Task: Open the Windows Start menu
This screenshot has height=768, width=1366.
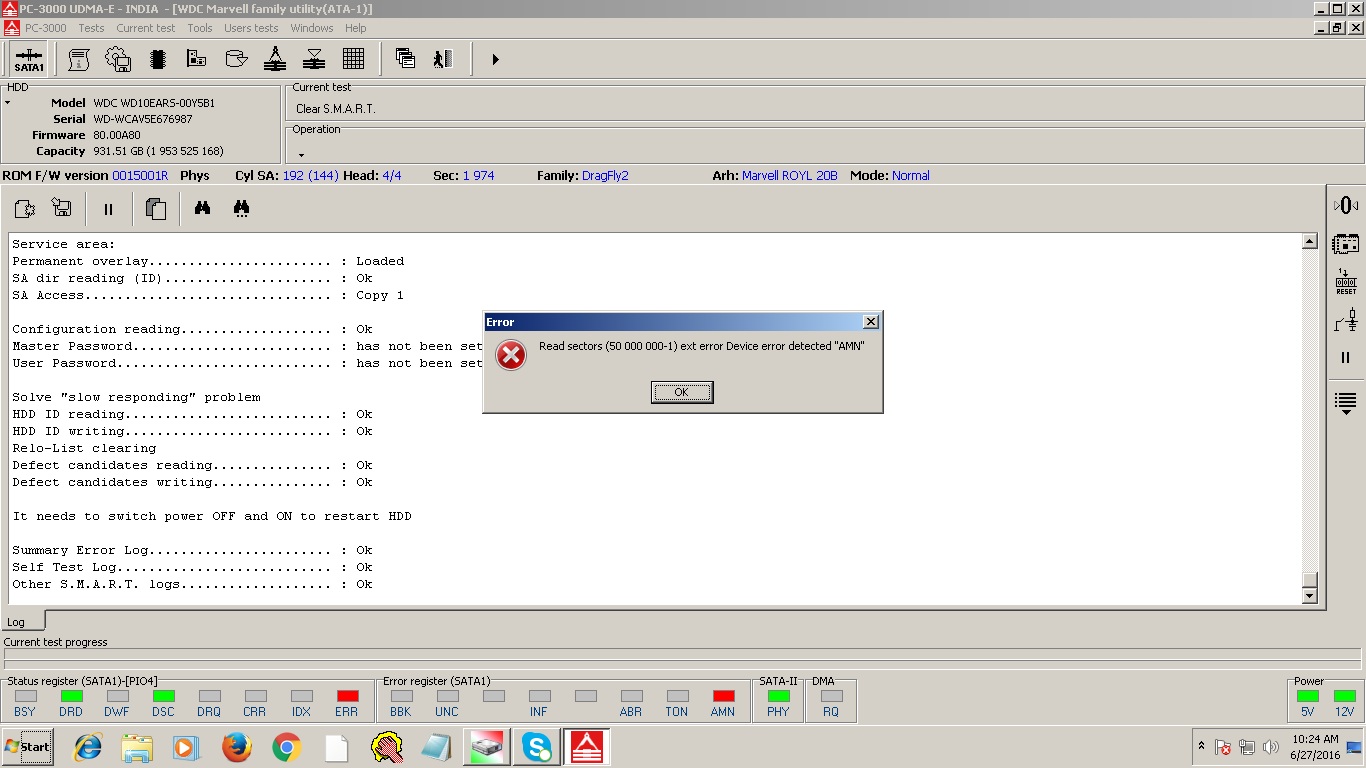Action: point(28,747)
